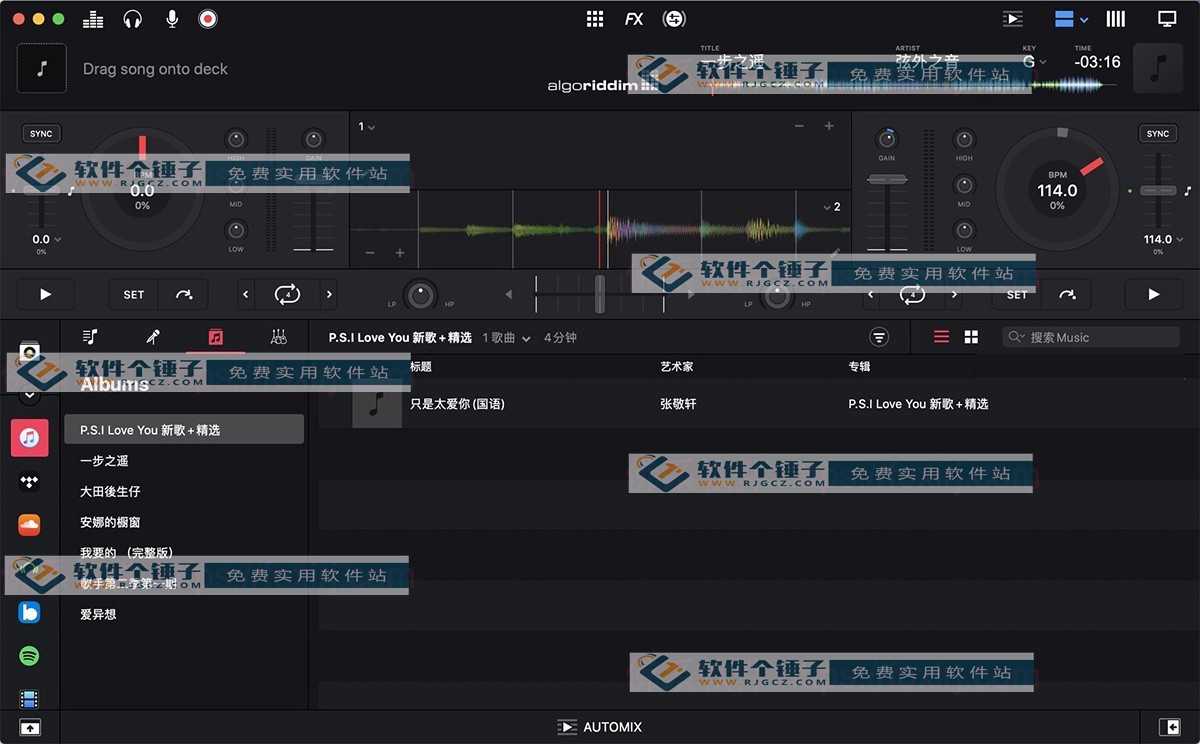Click the panel toggle icon at bottom right
1200x744 pixels.
pos(1170,727)
